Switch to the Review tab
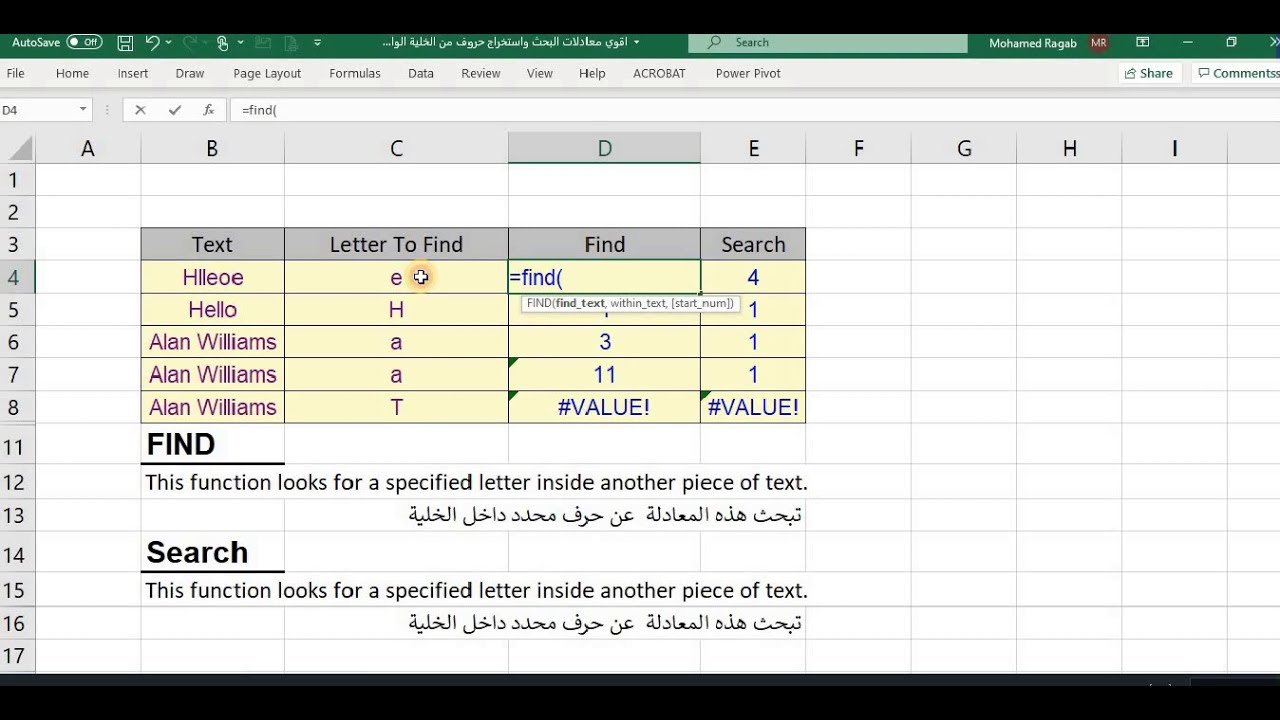 tap(480, 73)
